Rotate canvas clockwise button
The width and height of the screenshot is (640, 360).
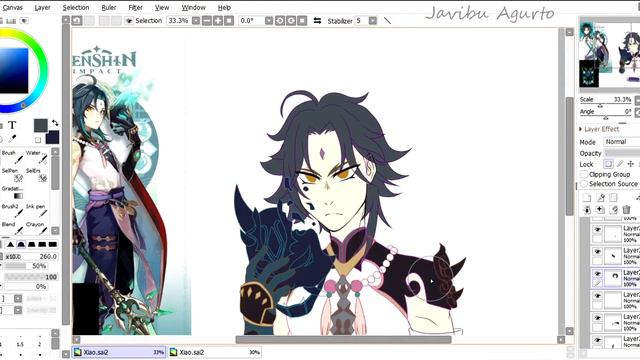pyautogui.click(x=291, y=20)
